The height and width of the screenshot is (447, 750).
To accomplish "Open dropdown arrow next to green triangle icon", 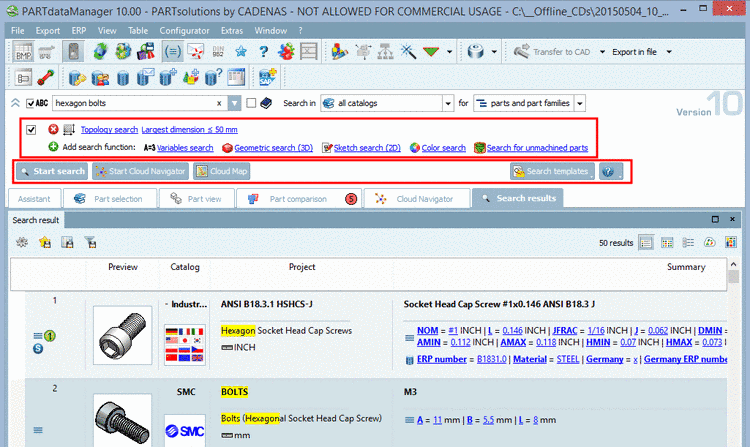I will pos(449,52).
